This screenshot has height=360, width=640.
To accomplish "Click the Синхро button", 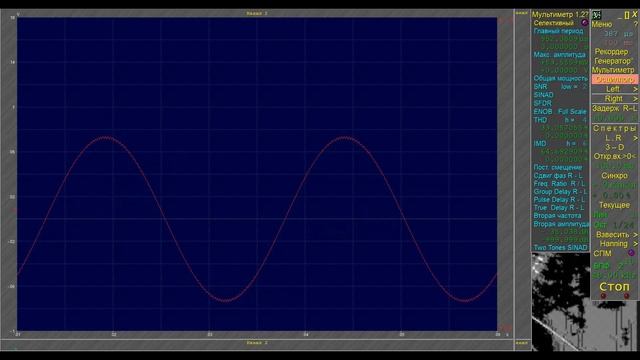I will (614, 176).
